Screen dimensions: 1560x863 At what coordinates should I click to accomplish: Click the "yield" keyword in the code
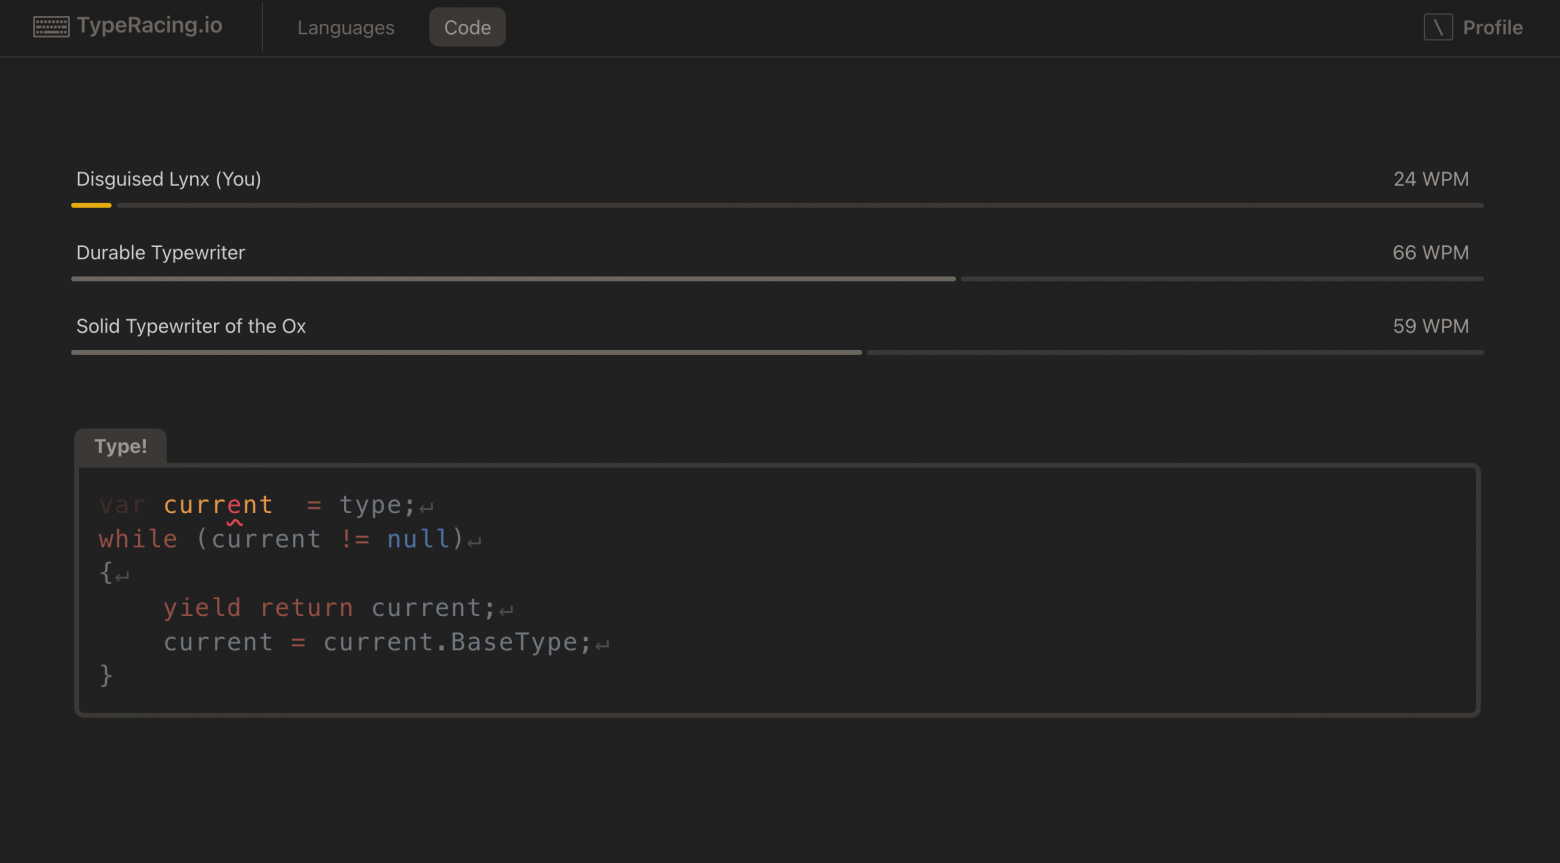tap(202, 608)
